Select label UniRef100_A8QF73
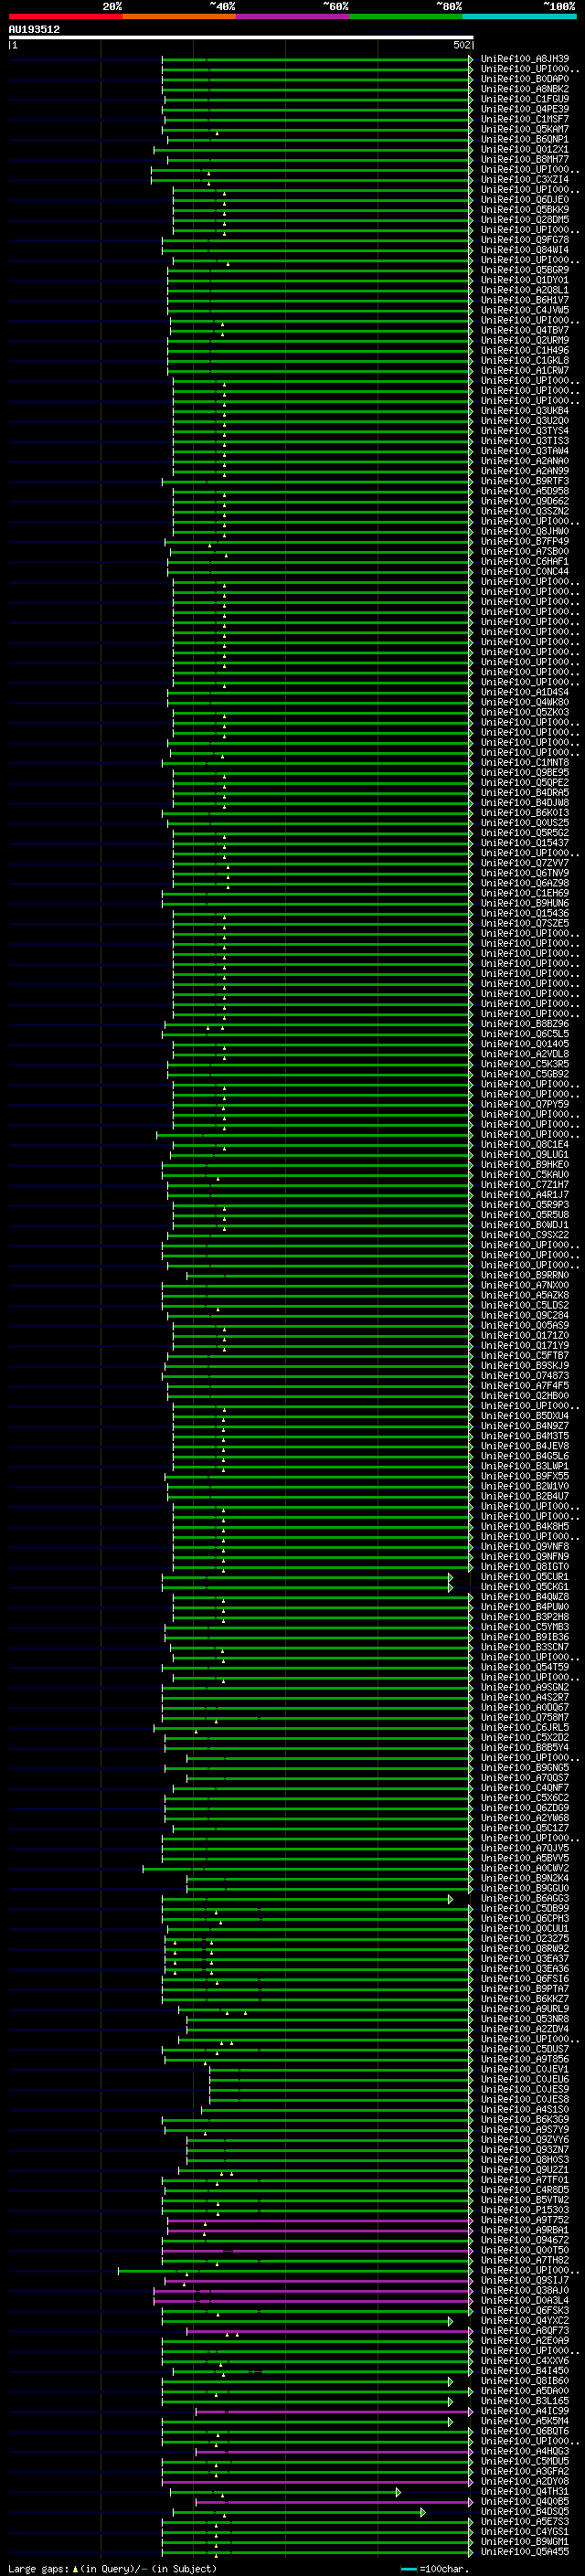This screenshot has width=585, height=2576. click(x=525, y=2331)
